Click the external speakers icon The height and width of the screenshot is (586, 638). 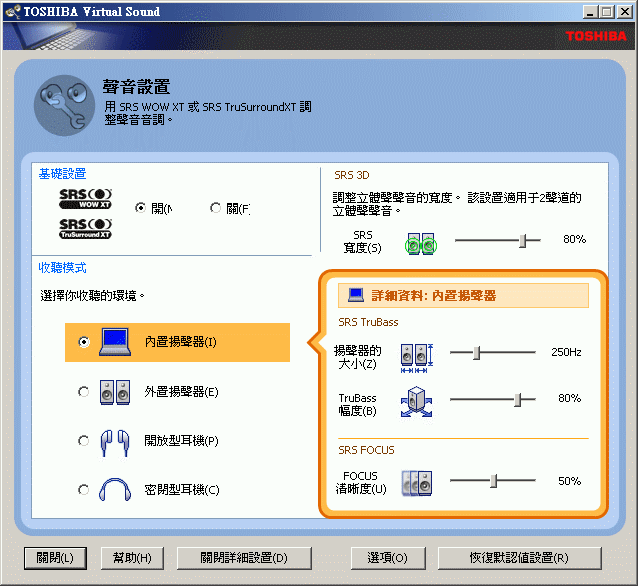115,392
